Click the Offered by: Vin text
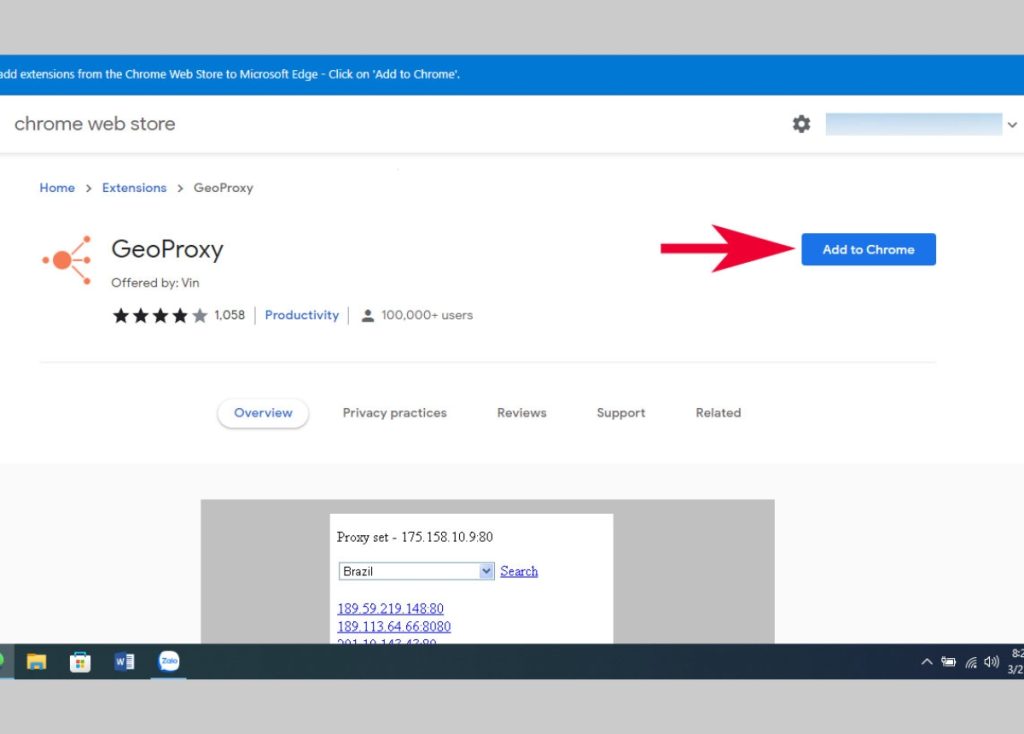The width and height of the screenshot is (1024, 734). coord(155,283)
